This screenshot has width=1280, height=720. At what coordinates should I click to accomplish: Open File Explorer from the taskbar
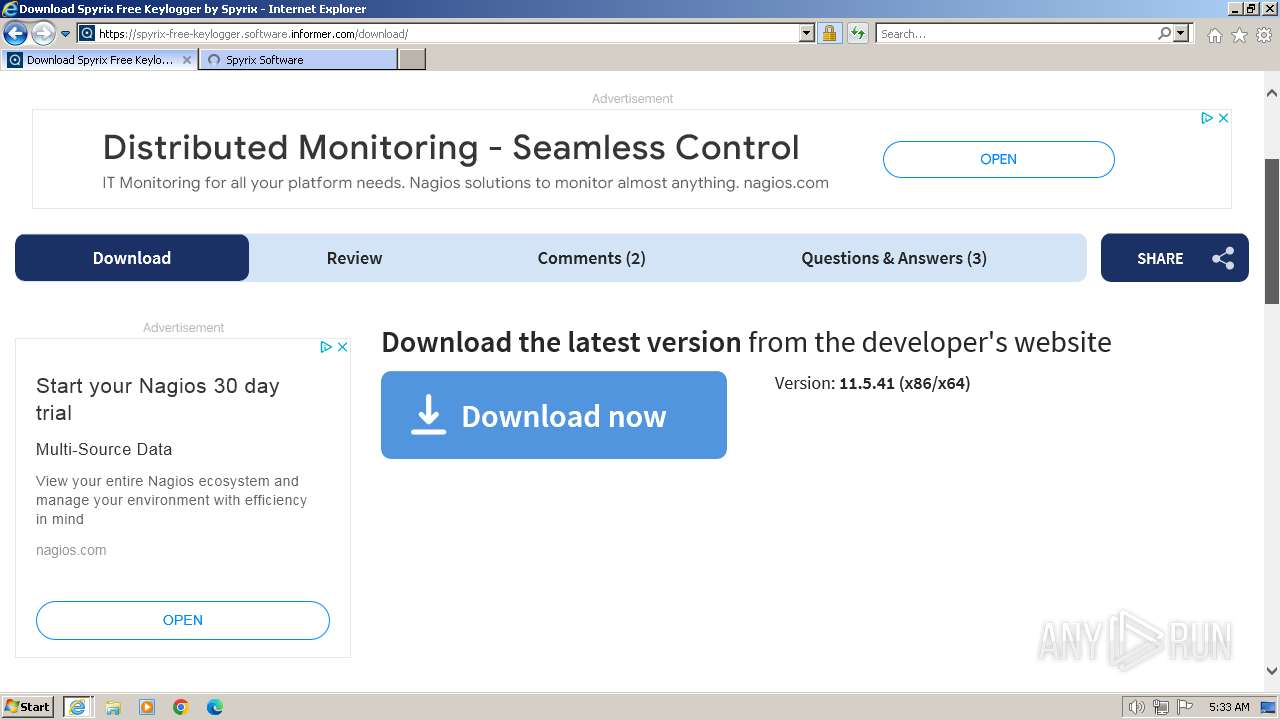tap(113, 707)
